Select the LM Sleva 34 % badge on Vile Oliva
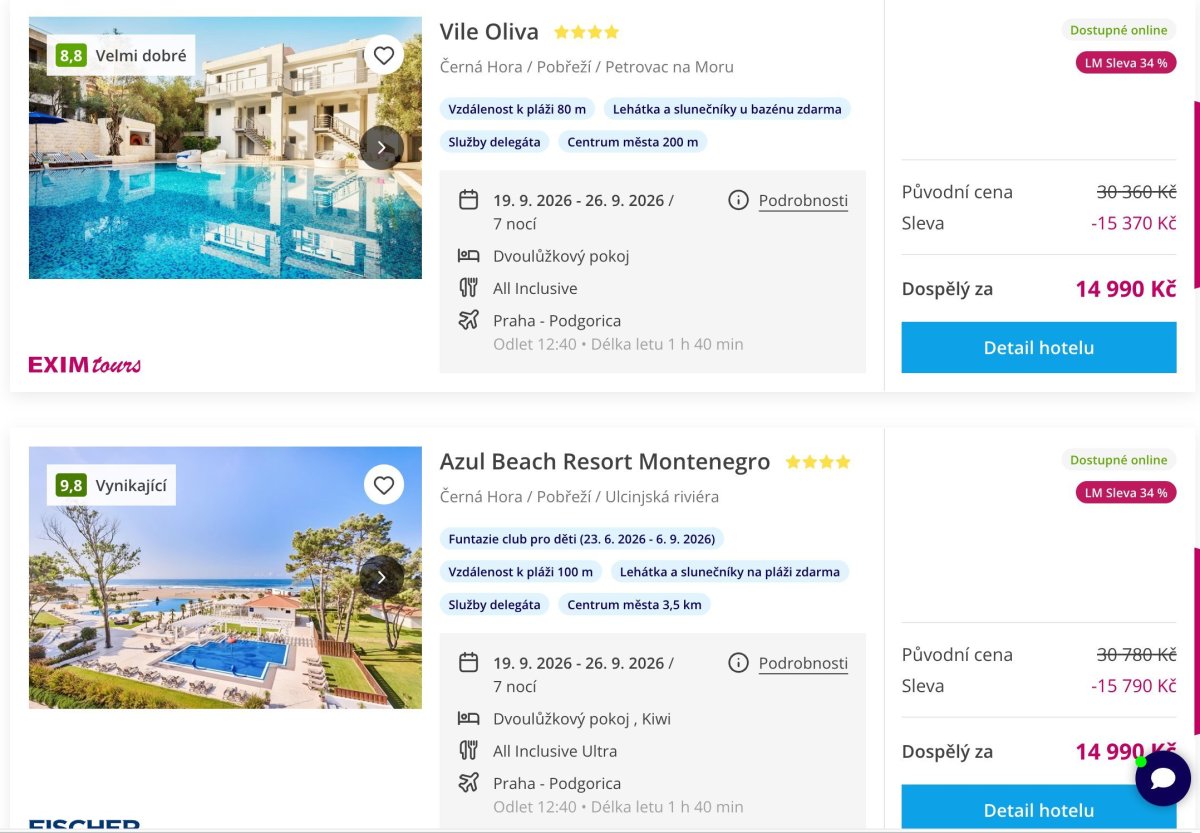Viewport: 1200px width, 833px height. tap(1126, 63)
